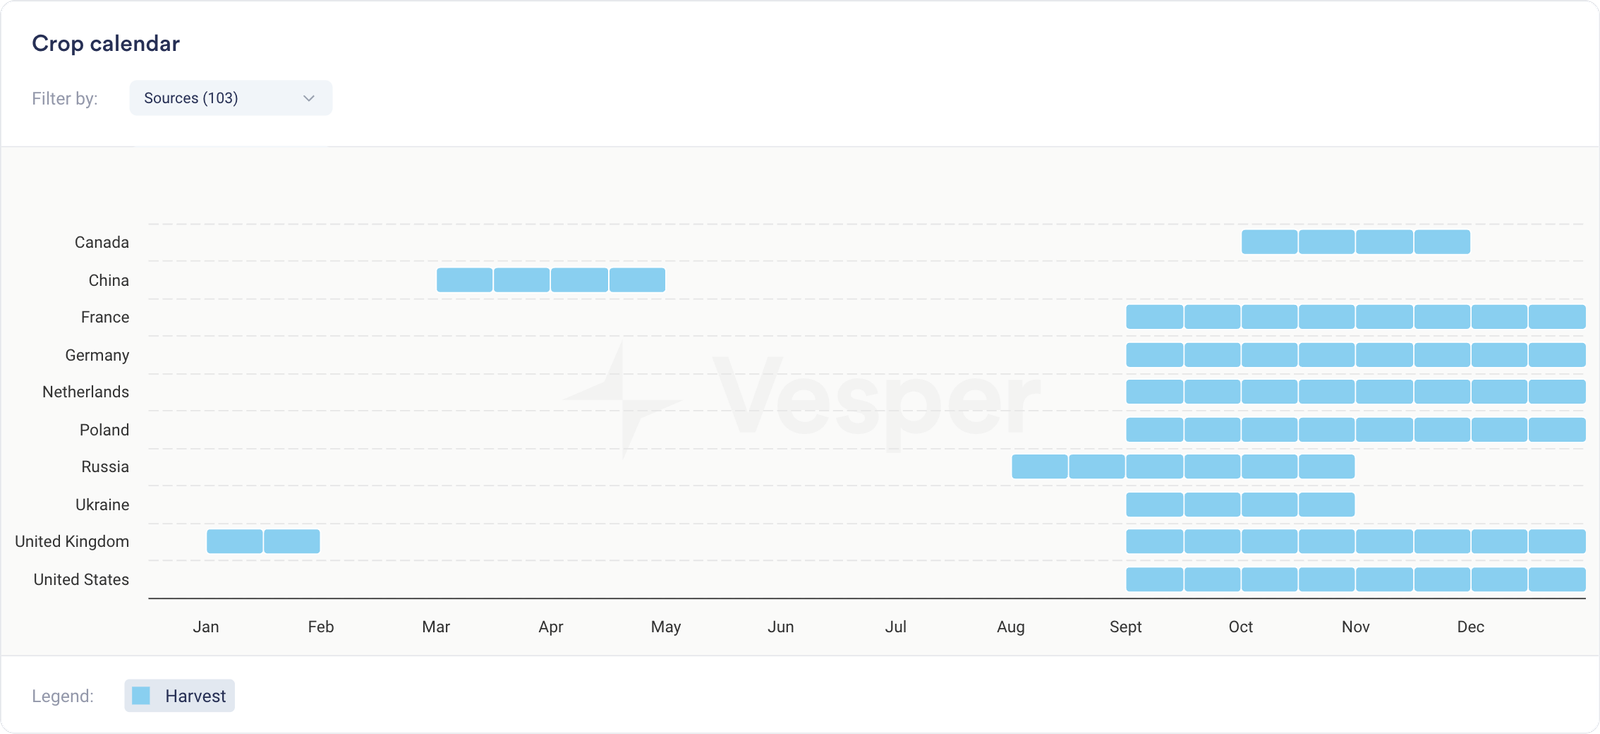This screenshot has width=1600, height=734.
Task: Click the Vesper watermark logo
Action: (802, 400)
